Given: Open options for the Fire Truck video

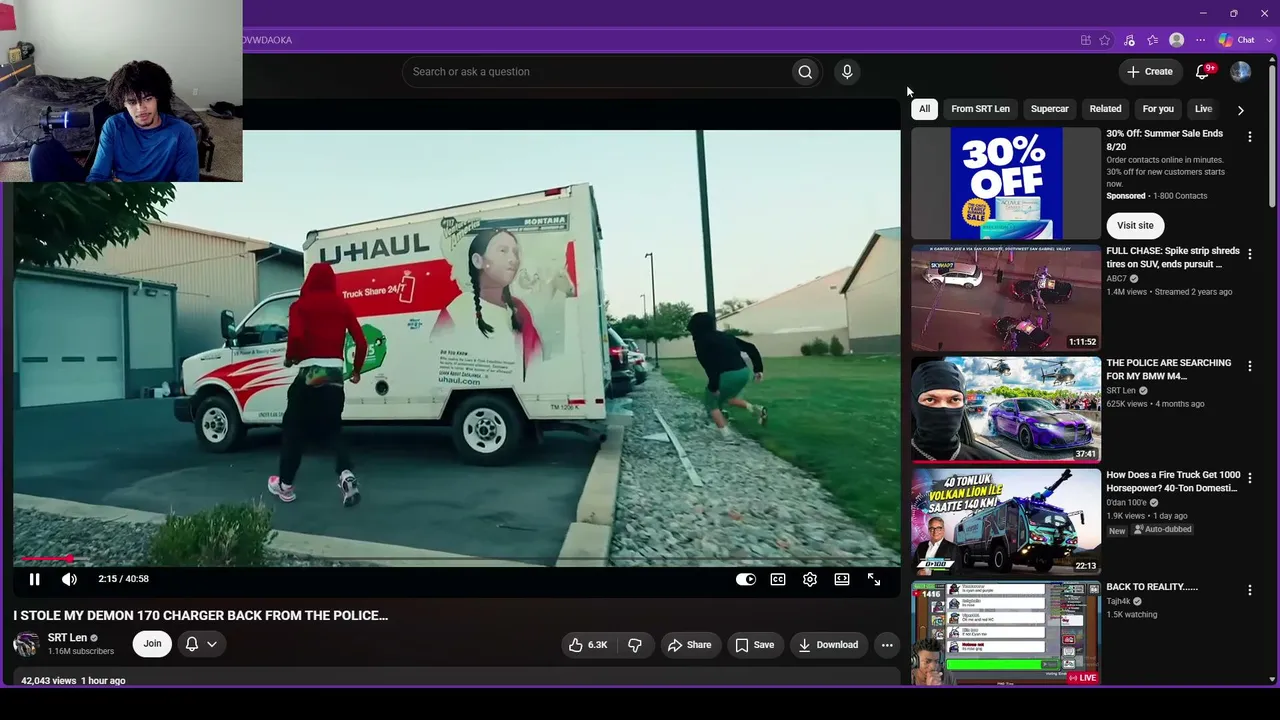Looking at the screenshot, I should [1250, 479].
